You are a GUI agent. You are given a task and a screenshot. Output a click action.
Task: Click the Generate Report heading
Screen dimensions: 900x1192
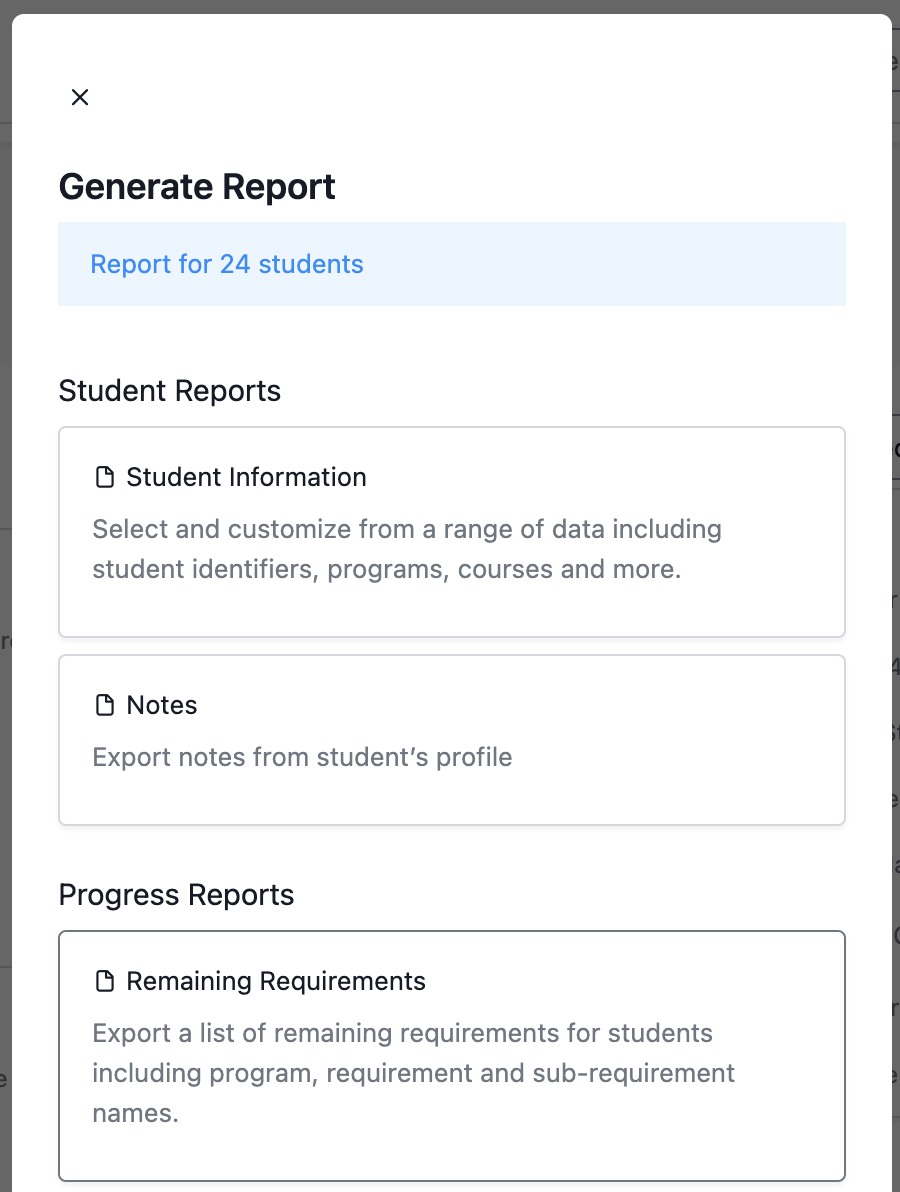tap(197, 187)
